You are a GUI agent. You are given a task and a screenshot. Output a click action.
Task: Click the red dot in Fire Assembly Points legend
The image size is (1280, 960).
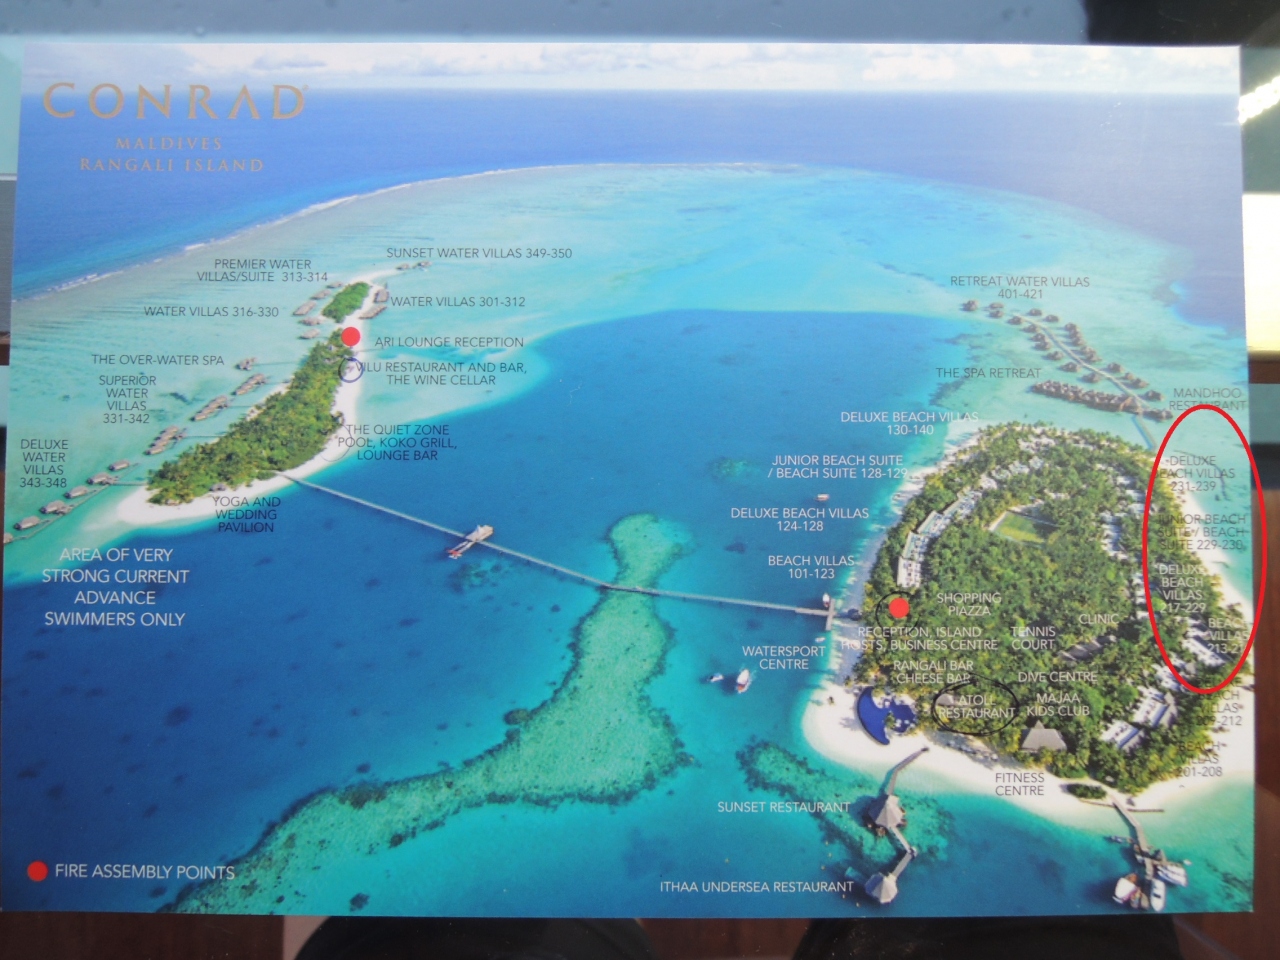point(37,871)
